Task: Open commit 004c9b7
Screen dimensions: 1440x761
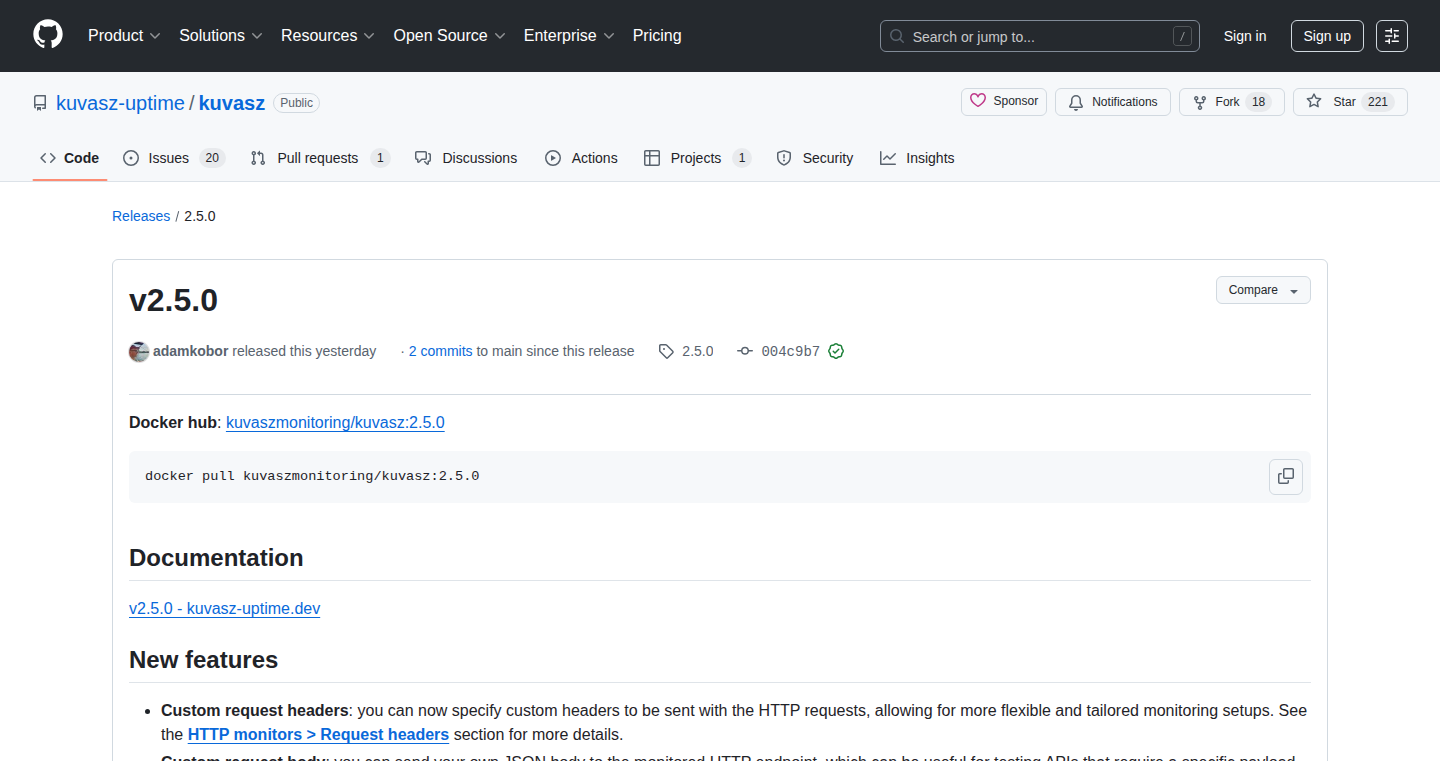Action: 779,351
